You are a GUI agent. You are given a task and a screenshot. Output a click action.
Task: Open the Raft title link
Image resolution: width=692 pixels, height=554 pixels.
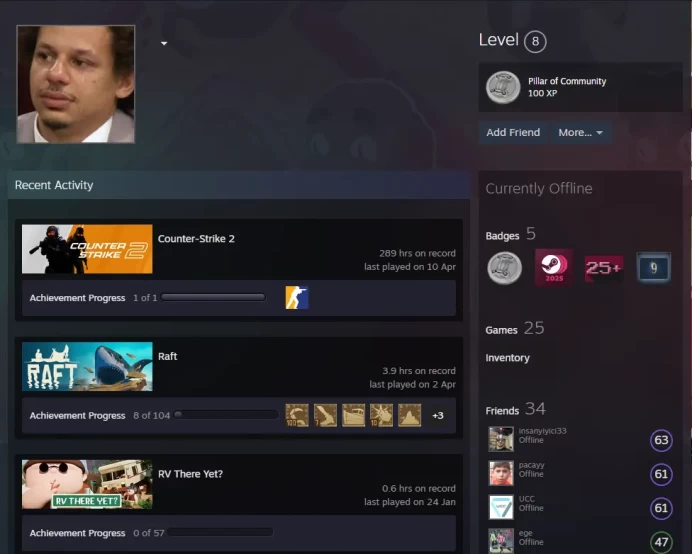click(x=167, y=356)
